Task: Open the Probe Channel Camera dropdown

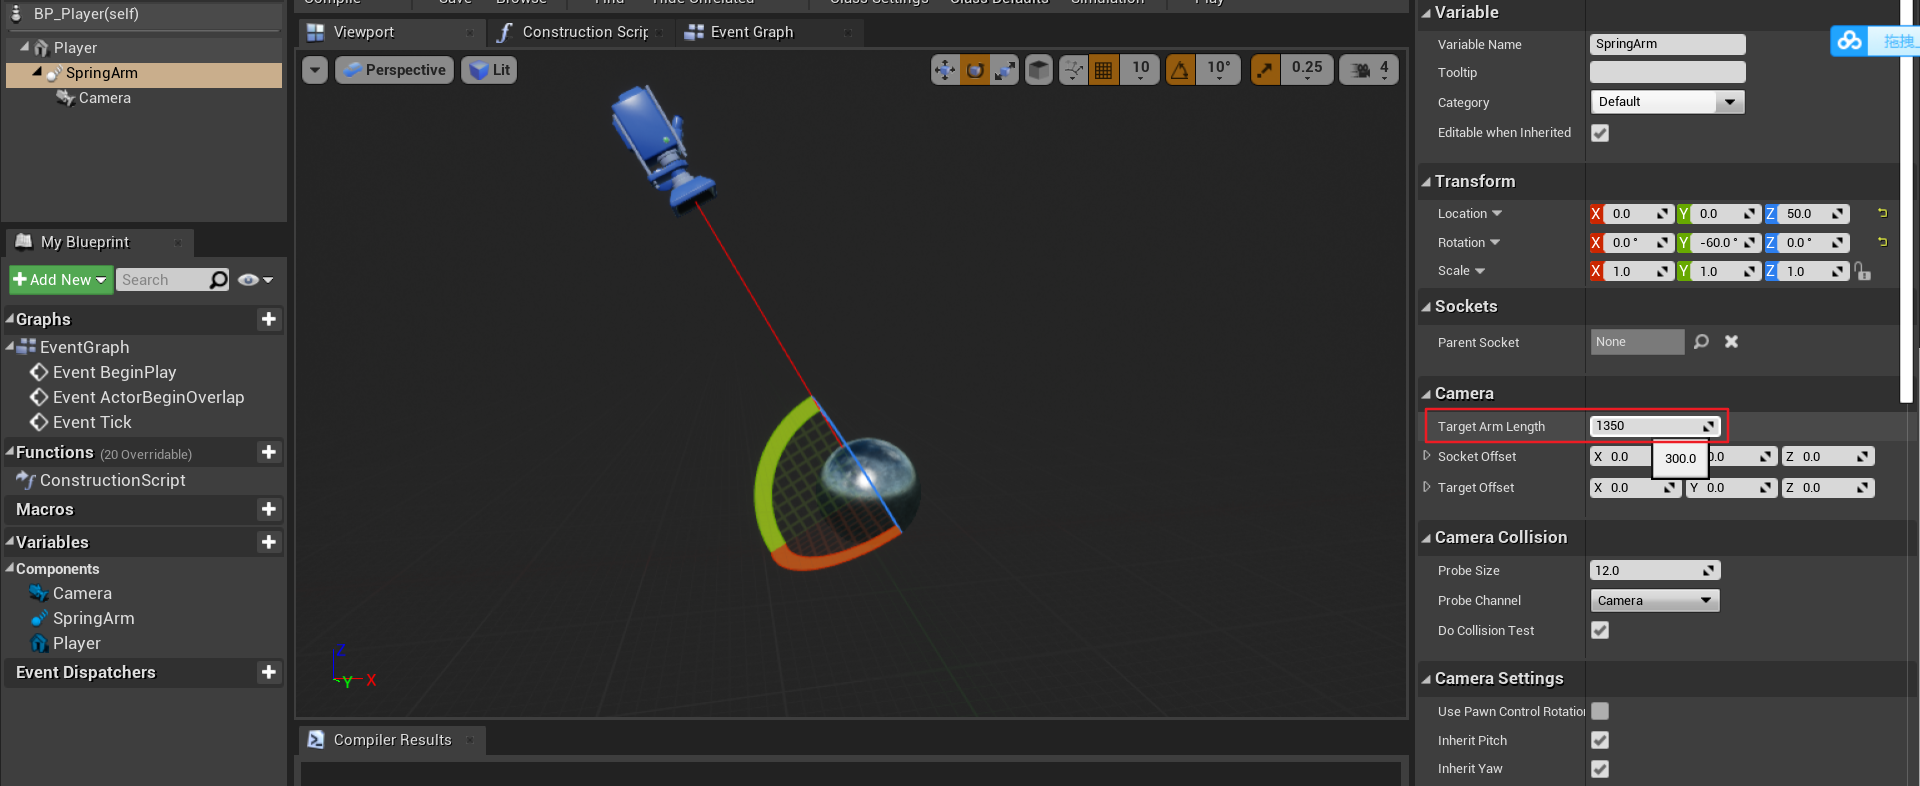Action: [1655, 601]
